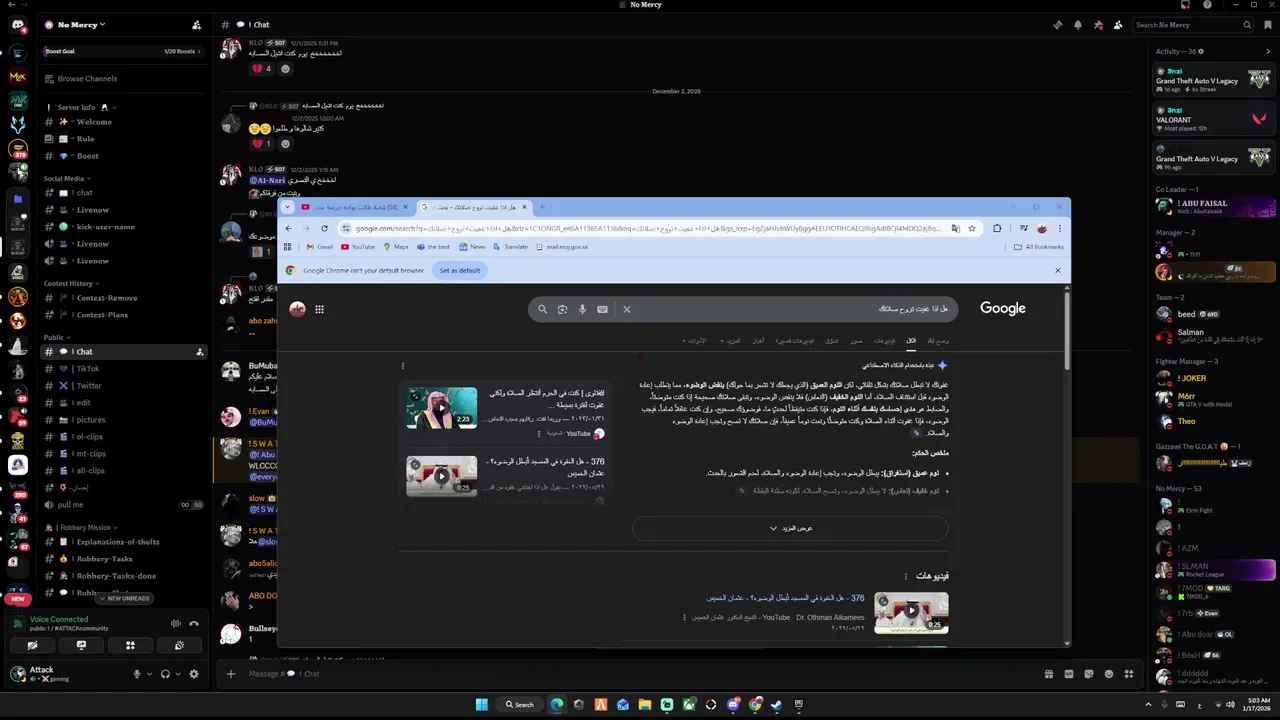Deafen audio with the headphones icon
Viewport: 1280px width, 720px height.
(165, 674)
